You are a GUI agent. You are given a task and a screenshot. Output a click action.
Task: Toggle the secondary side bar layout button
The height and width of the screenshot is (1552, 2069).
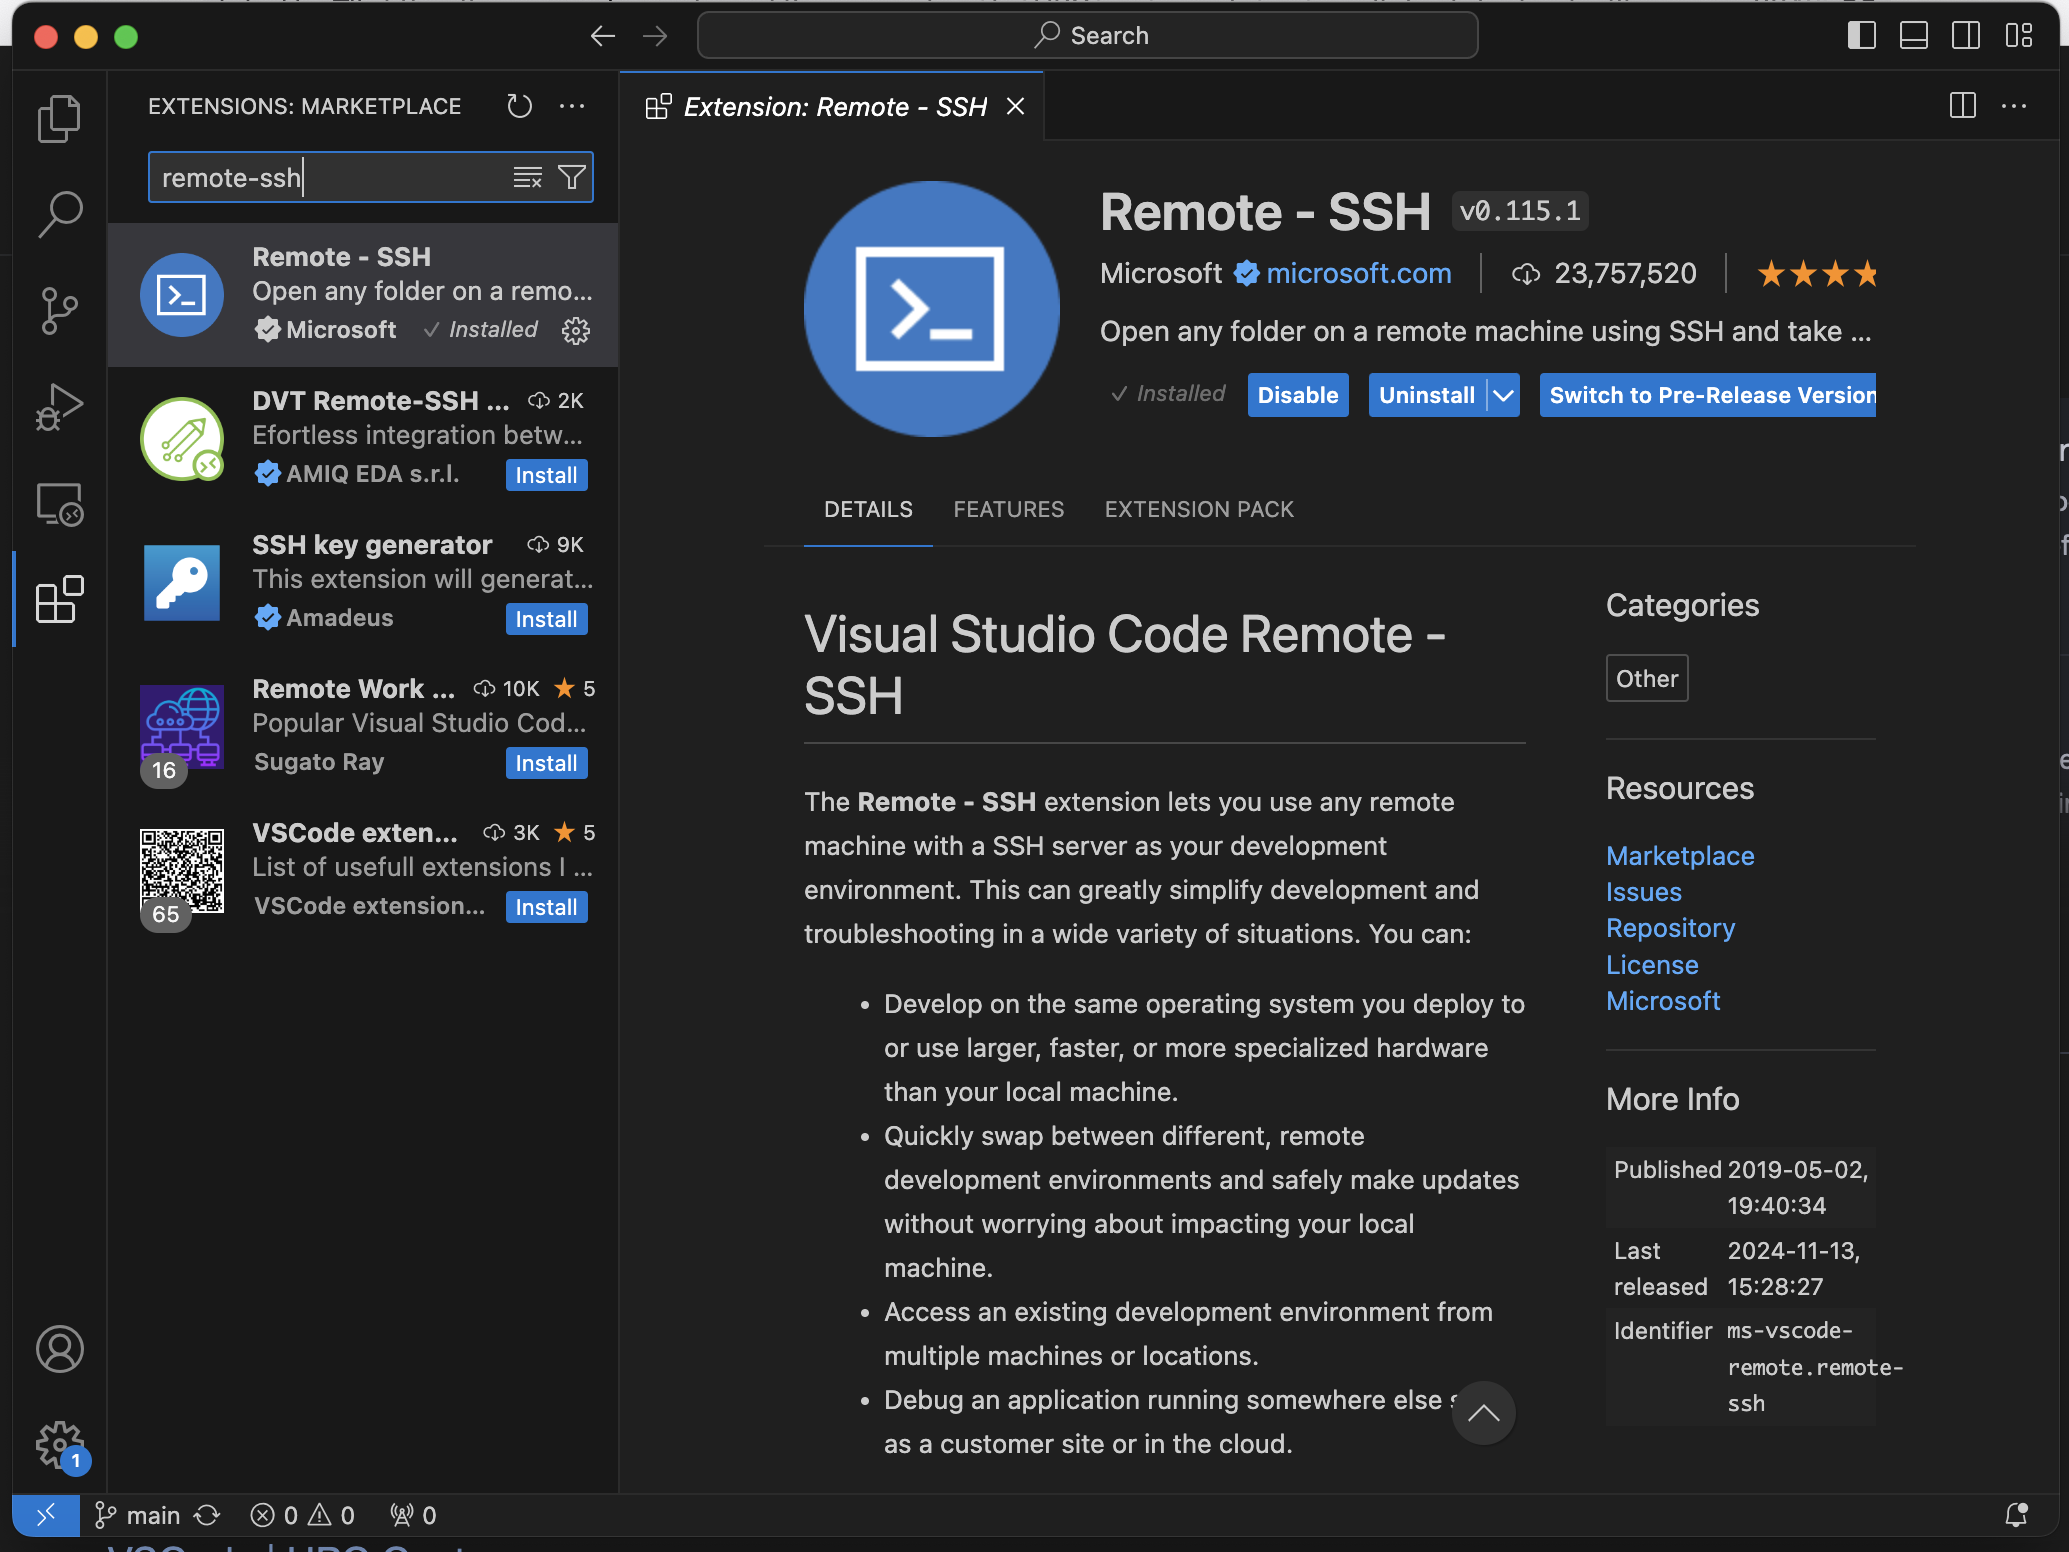click(x=1965, y=36)
